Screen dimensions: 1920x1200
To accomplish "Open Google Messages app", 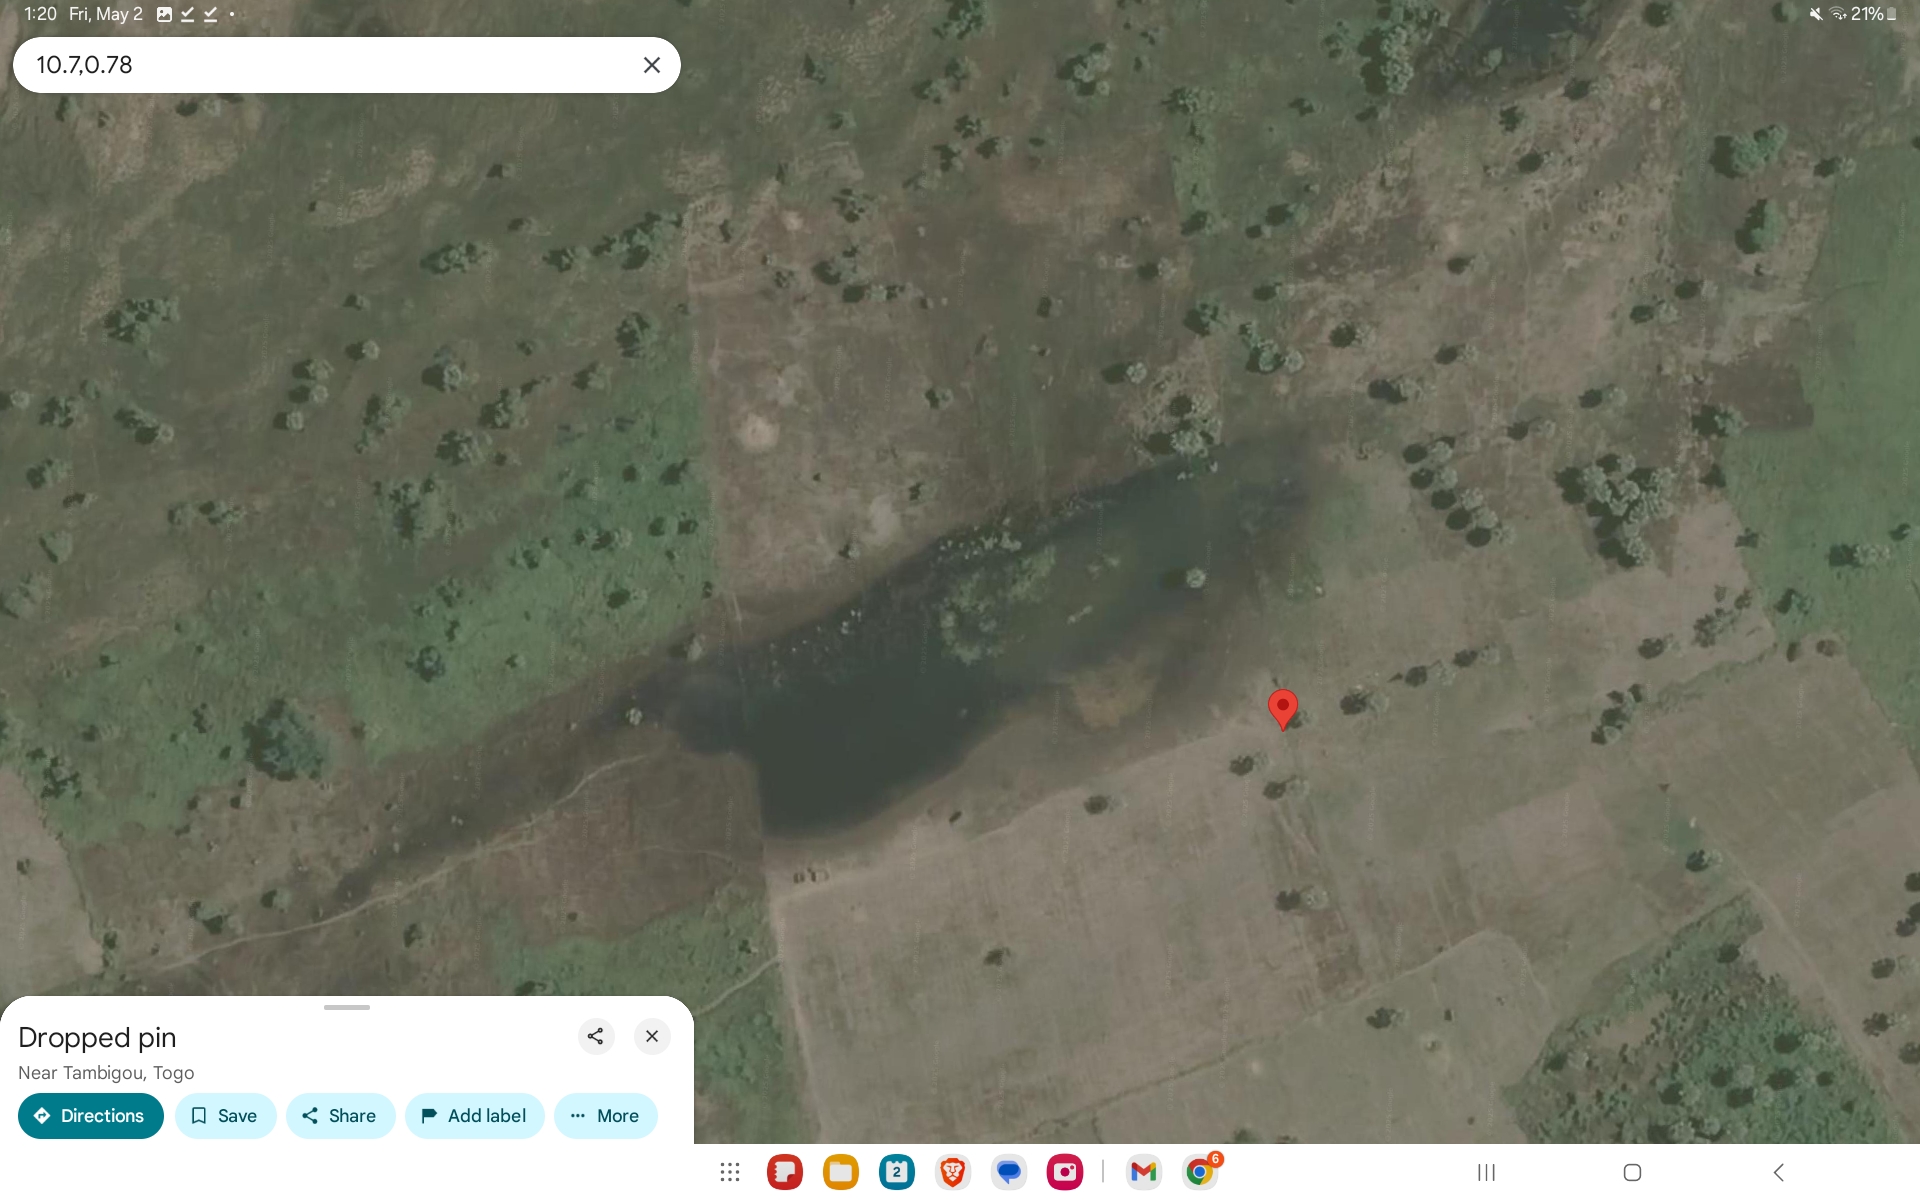I will pyautogui.click(x=1009, y=1172).
